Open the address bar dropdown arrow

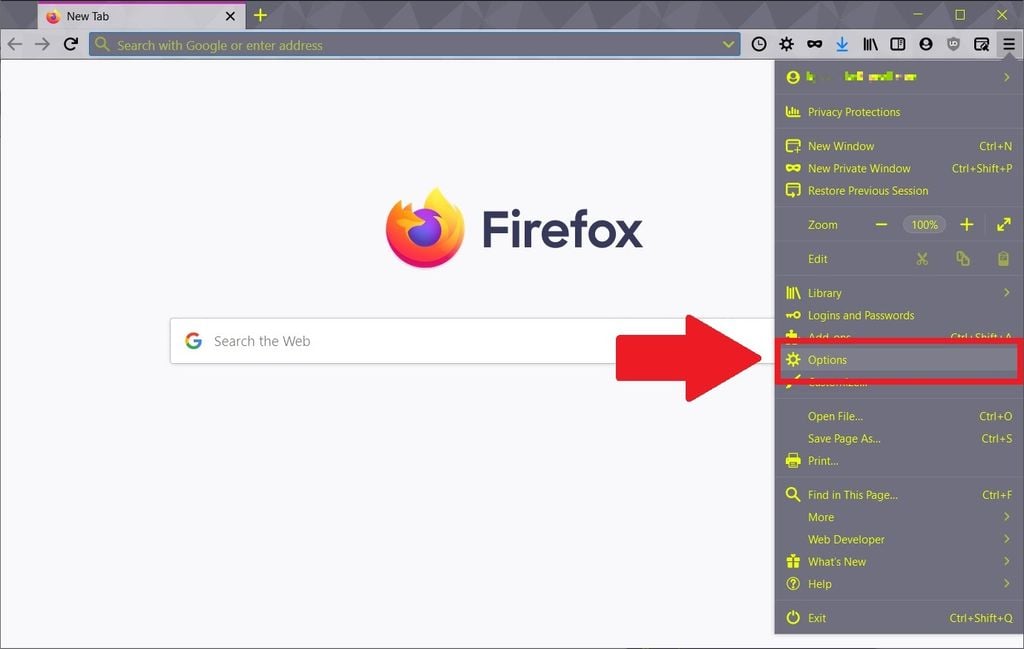pyautogui.click(x=728, y=45)
